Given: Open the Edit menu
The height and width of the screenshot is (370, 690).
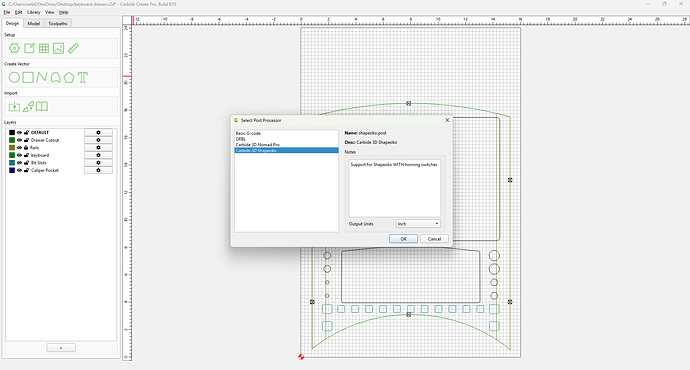Looking at the screenshot, I should tap(18, 12).
